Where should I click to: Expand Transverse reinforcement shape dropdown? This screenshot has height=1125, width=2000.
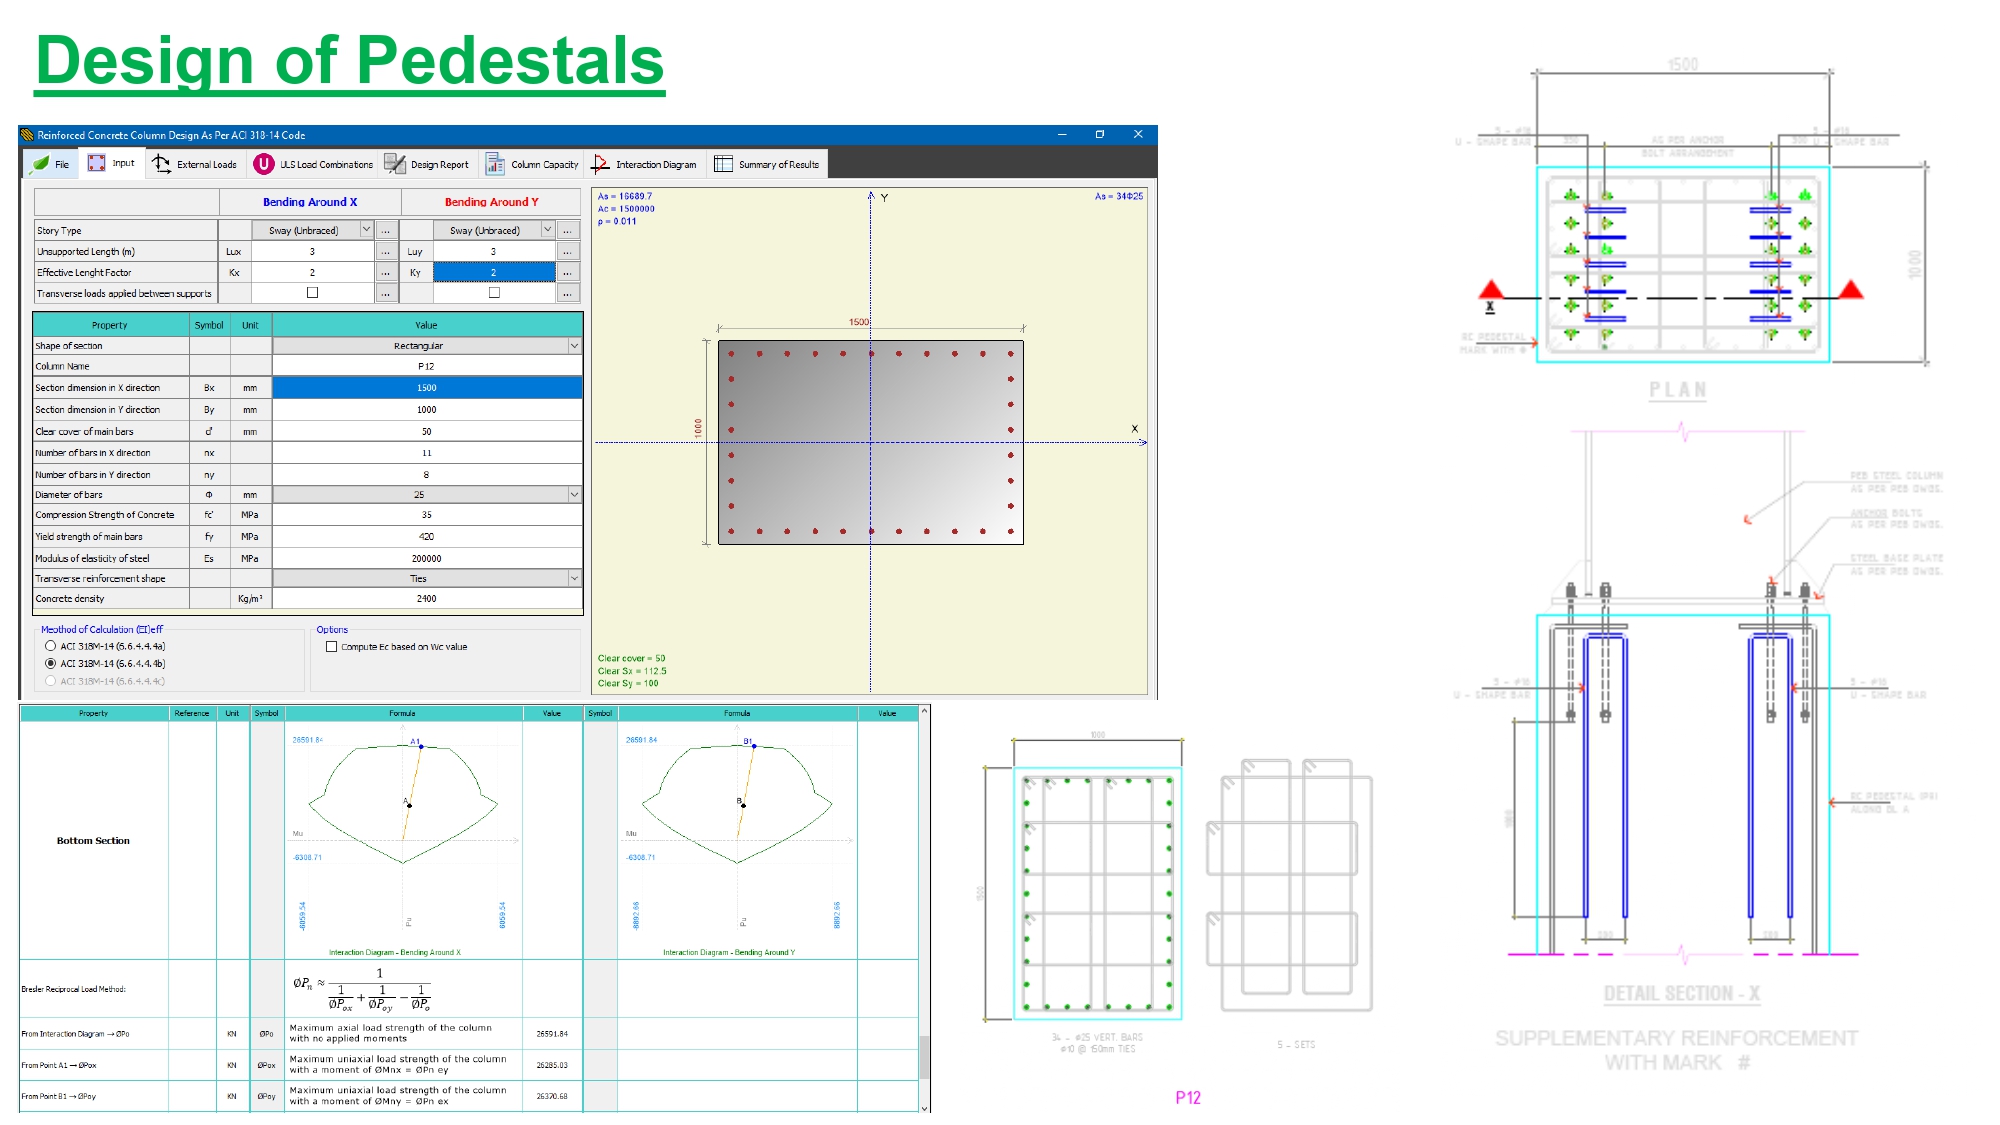click(x=574, y=579)
